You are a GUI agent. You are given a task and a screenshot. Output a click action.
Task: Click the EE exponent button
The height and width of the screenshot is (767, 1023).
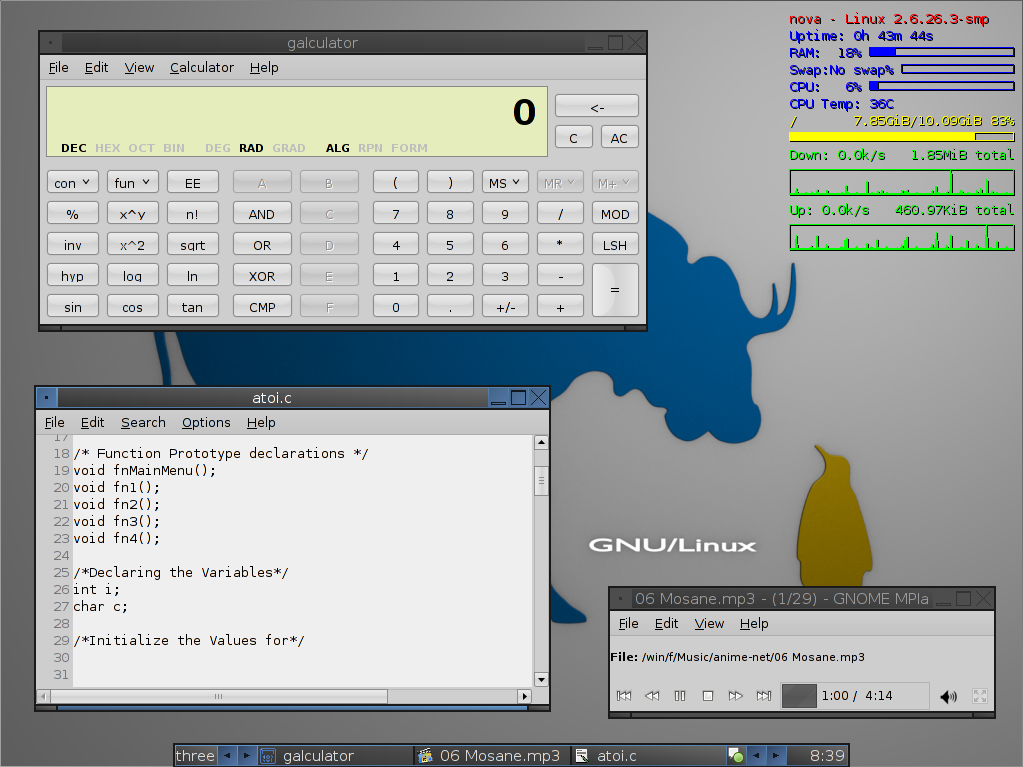point(192,183)
